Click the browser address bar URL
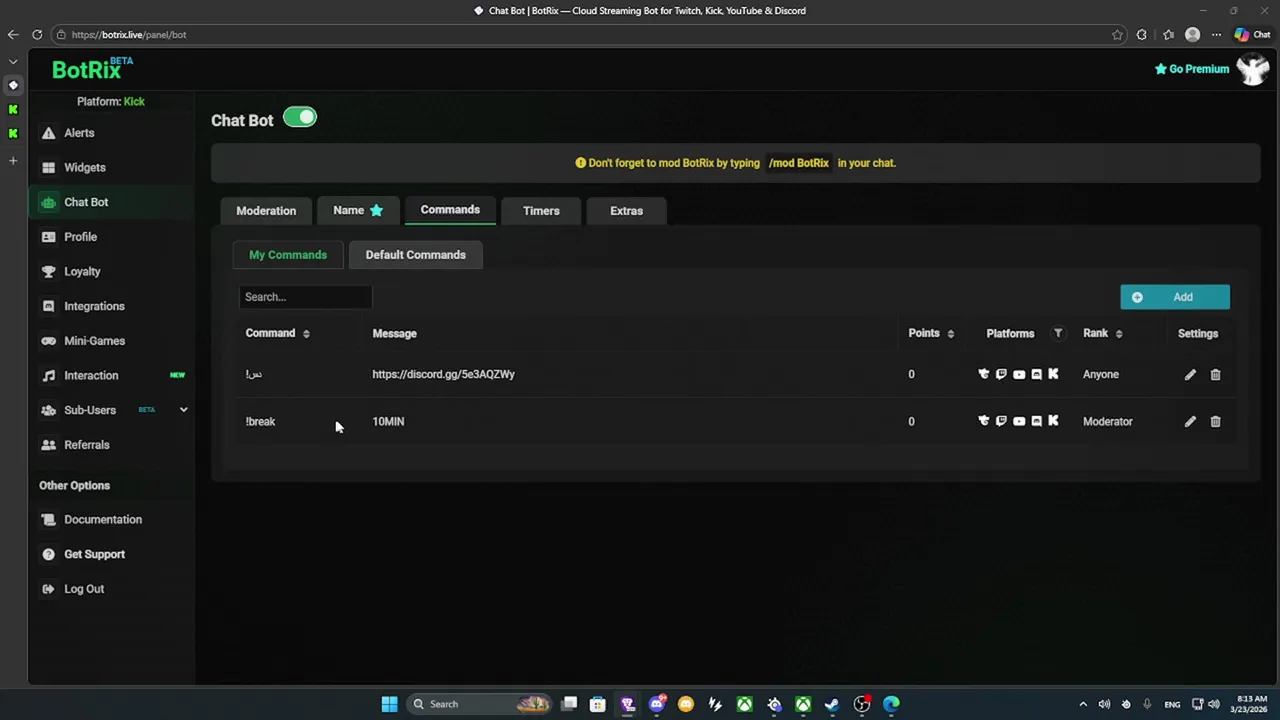The width and height of the screenshot is (1280, 720). point(129,34)
